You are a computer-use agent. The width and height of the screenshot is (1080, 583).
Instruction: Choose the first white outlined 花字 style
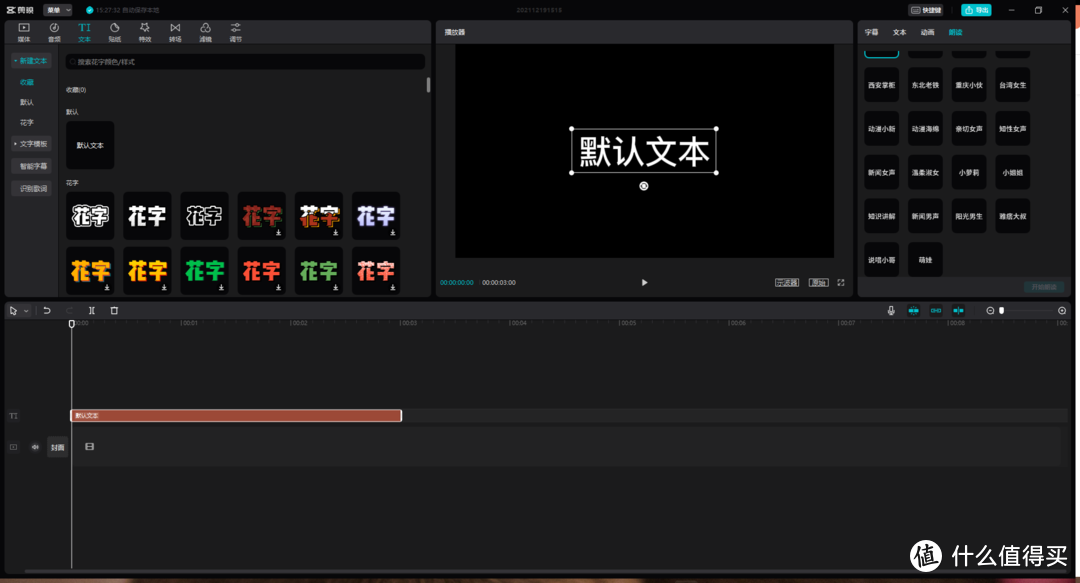click(x=90, y=216)
